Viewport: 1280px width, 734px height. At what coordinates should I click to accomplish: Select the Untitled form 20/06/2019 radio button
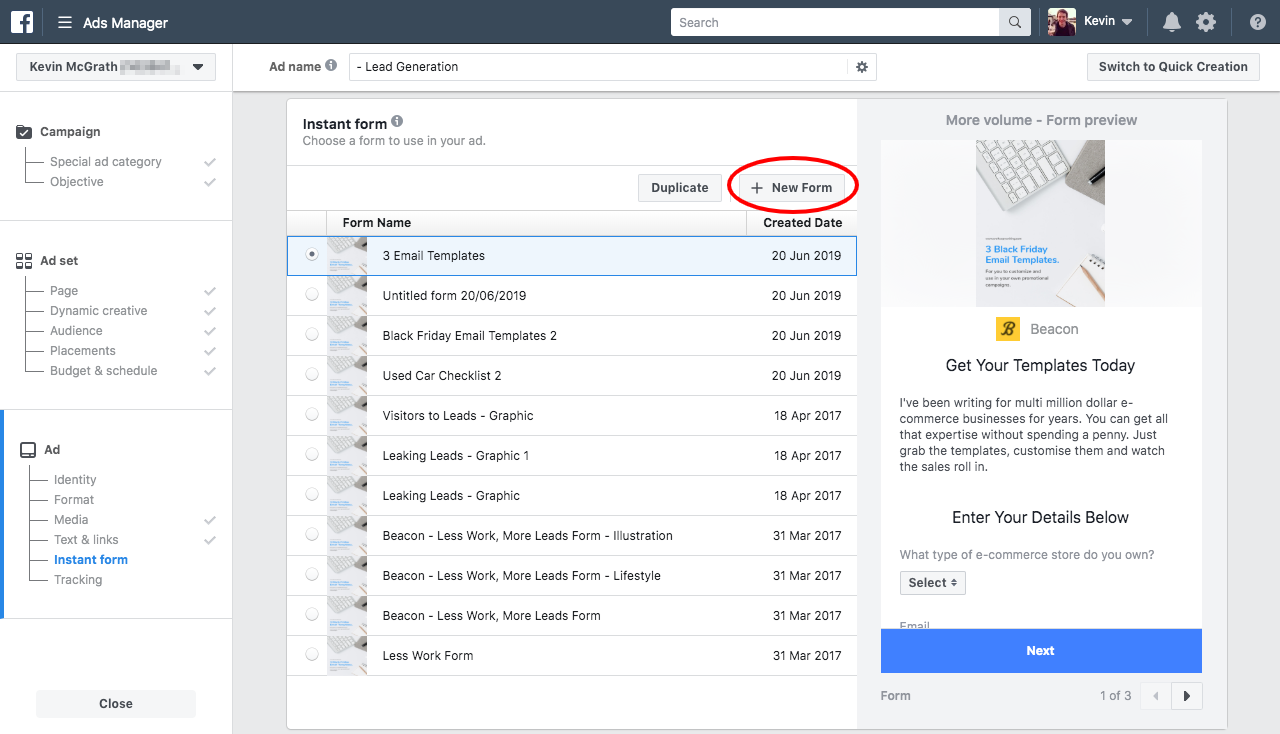point(312,295)
